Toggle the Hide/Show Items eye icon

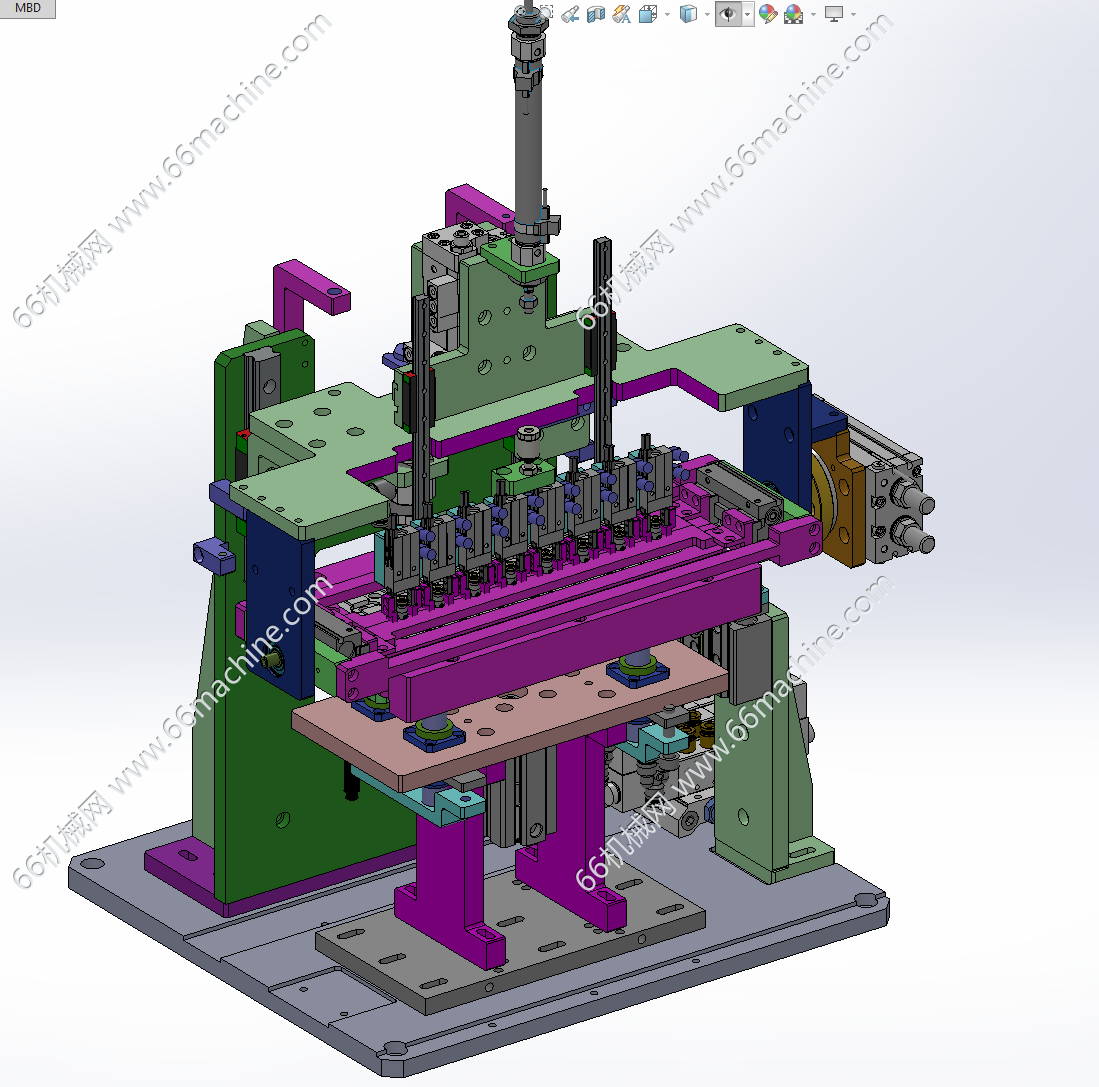click(x=729, y=14)
